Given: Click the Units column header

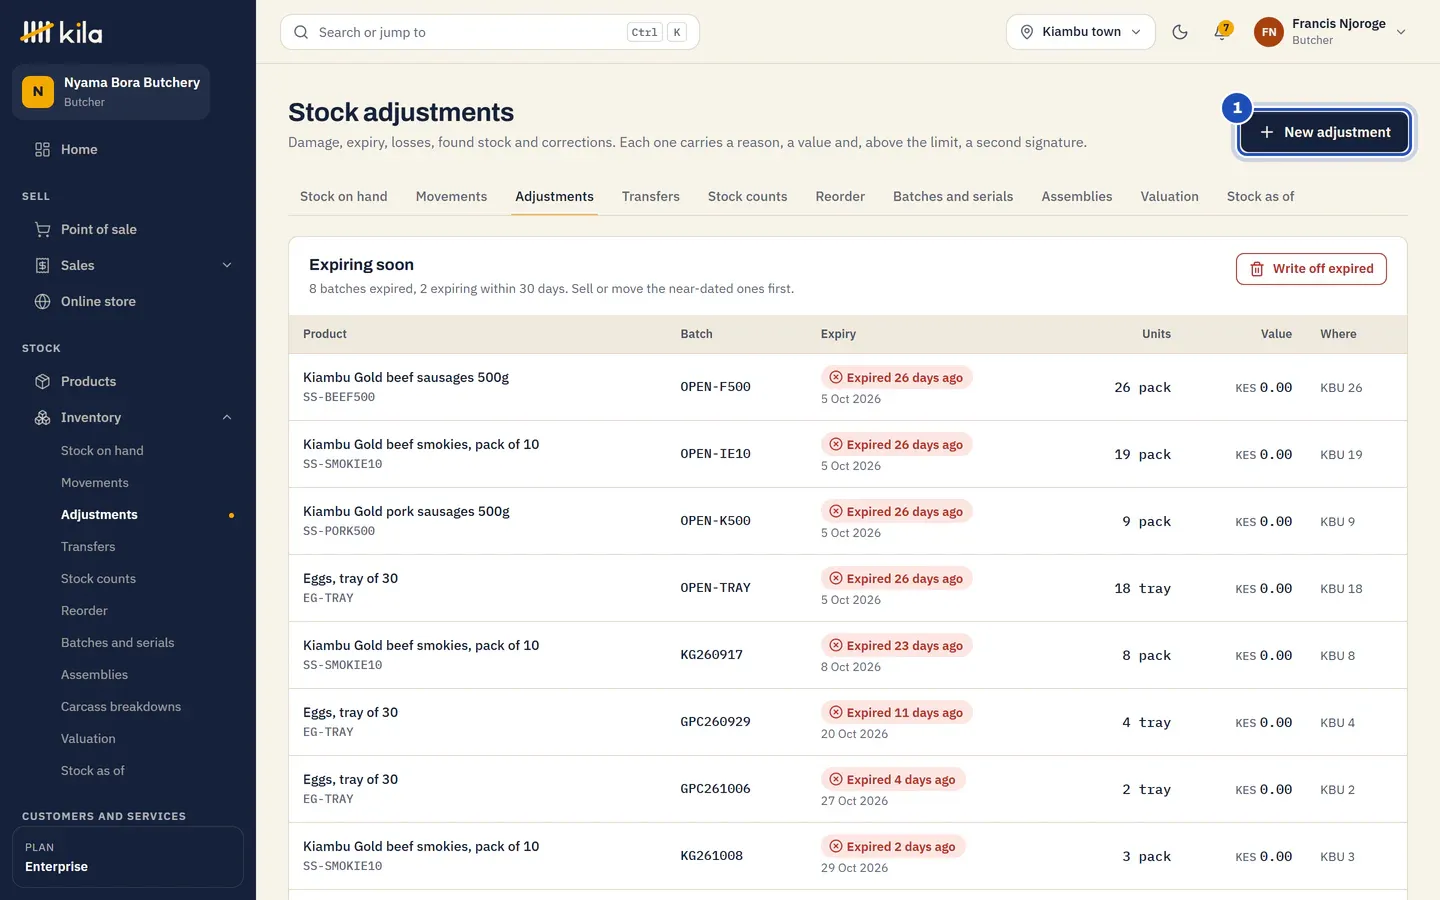Looking at the screenshot, I should click(1156, 334).
